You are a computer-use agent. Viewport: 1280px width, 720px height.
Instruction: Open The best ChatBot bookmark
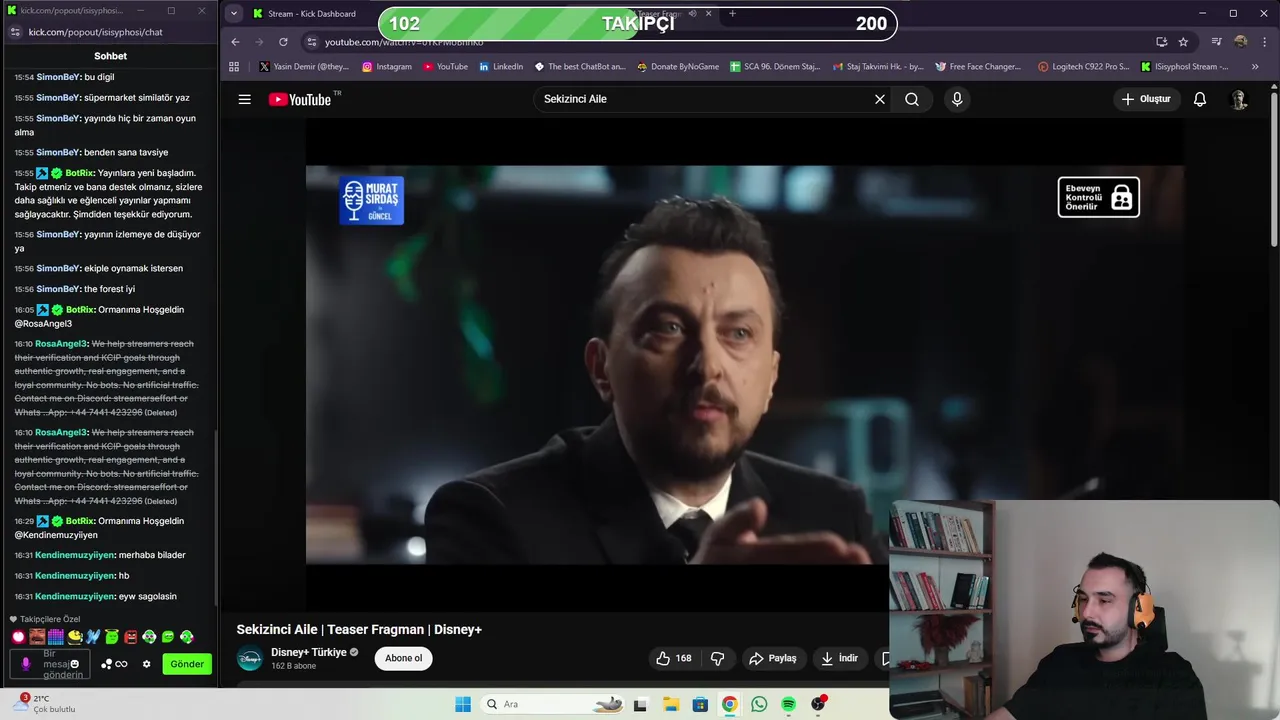pos(580,67)
